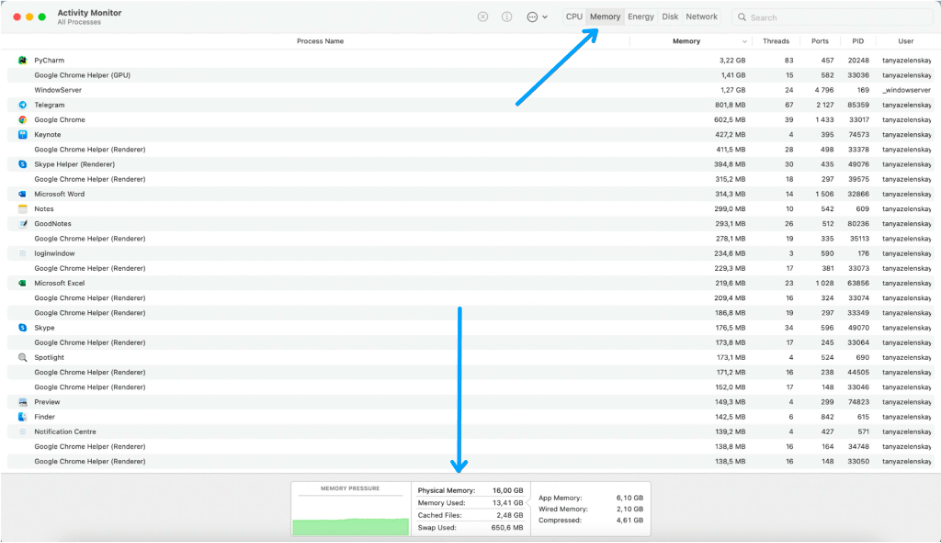The image size is (941, 543).
Task: Select the Microsoft Excel process name
Action: pyautogui.click(x=59, y=283)
